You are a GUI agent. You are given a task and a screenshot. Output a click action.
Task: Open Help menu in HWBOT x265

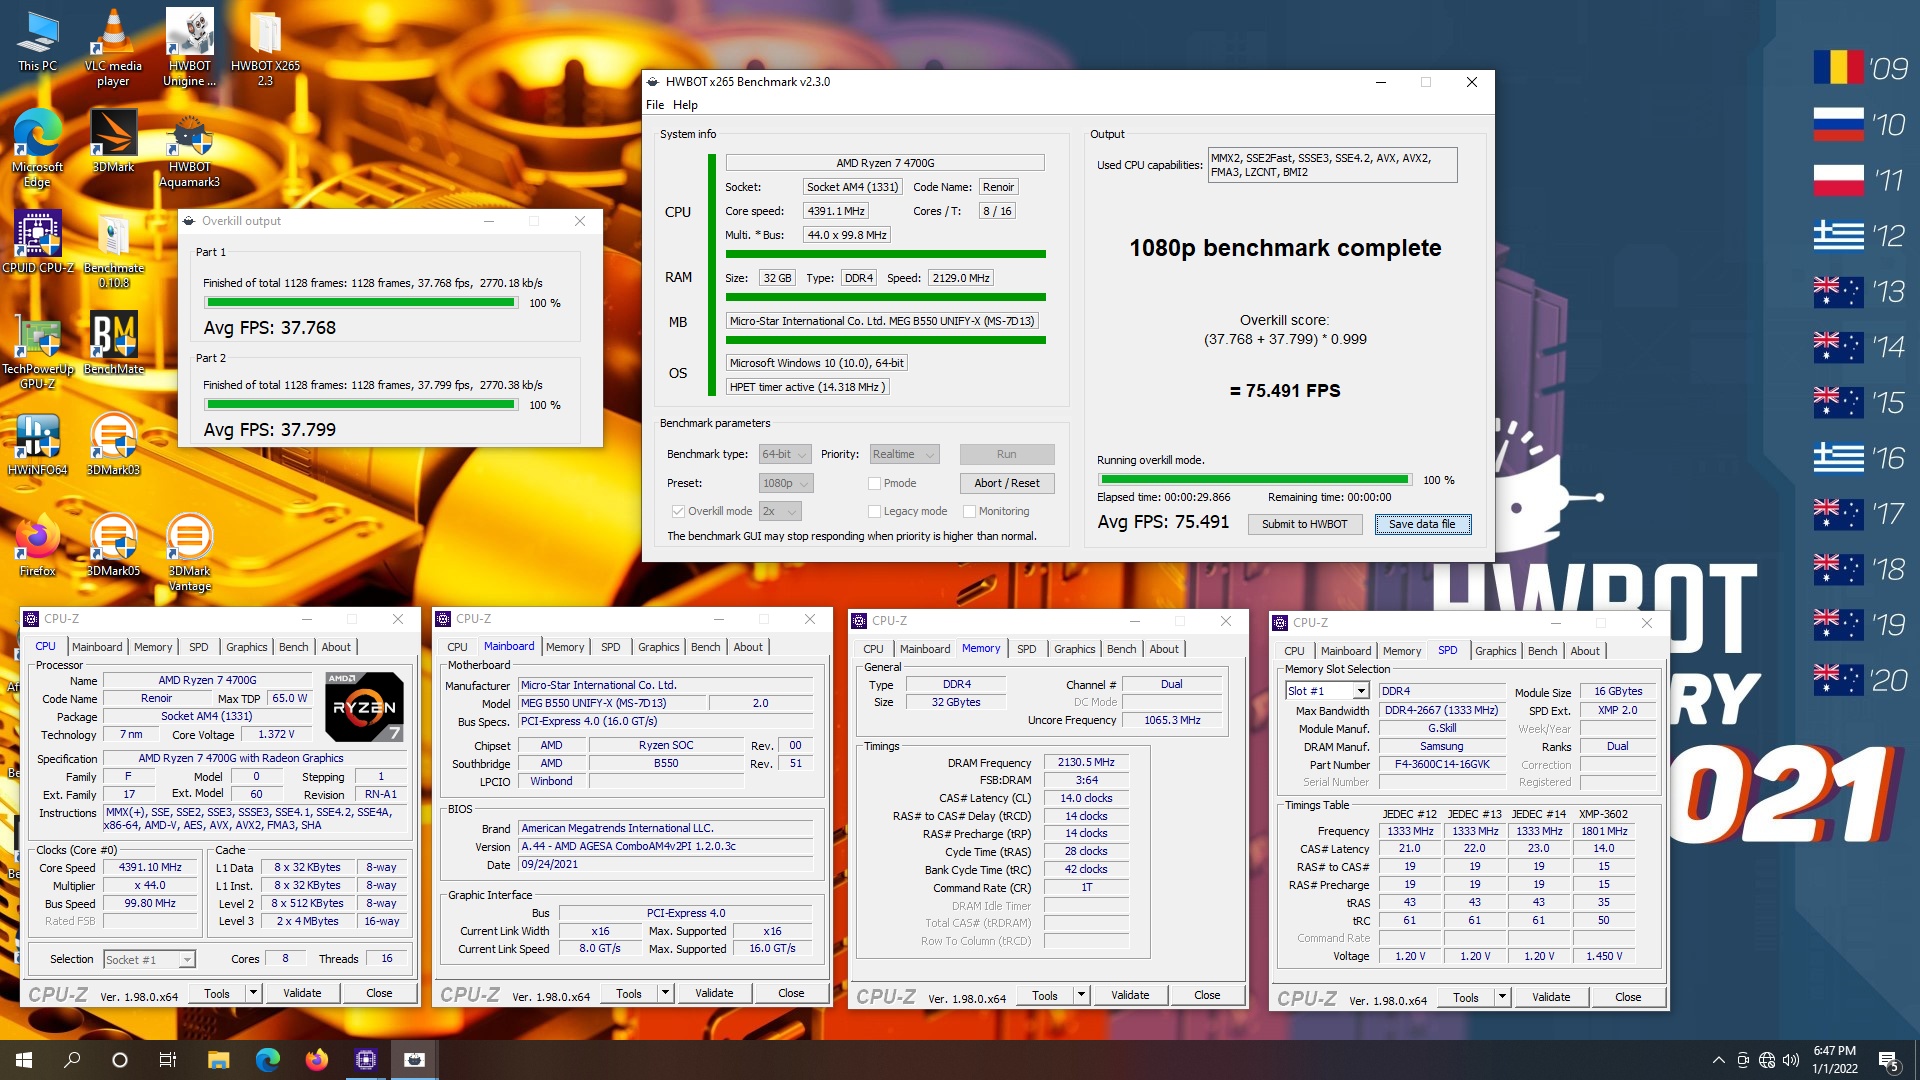[x=685, y=105]
